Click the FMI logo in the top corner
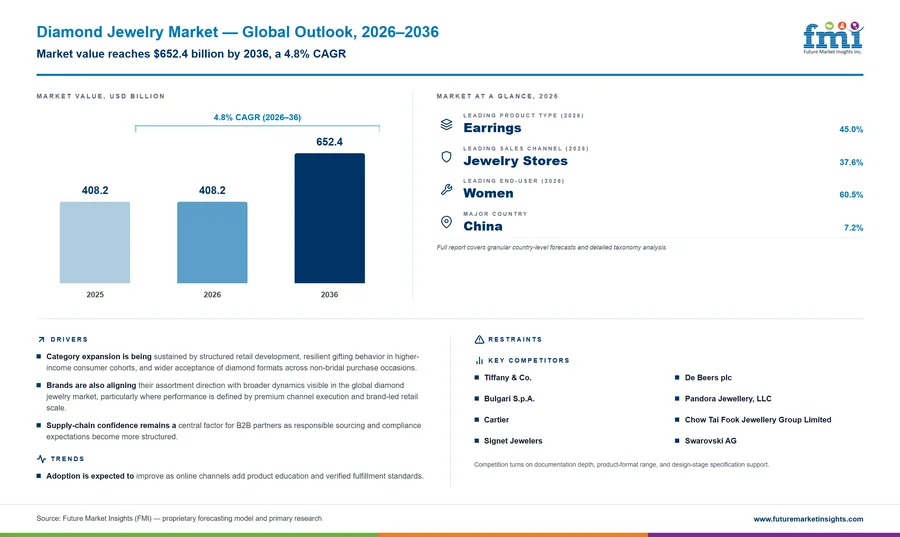Image resolution: width=900 pixels, height=537 pixels. tap(833, 38)
